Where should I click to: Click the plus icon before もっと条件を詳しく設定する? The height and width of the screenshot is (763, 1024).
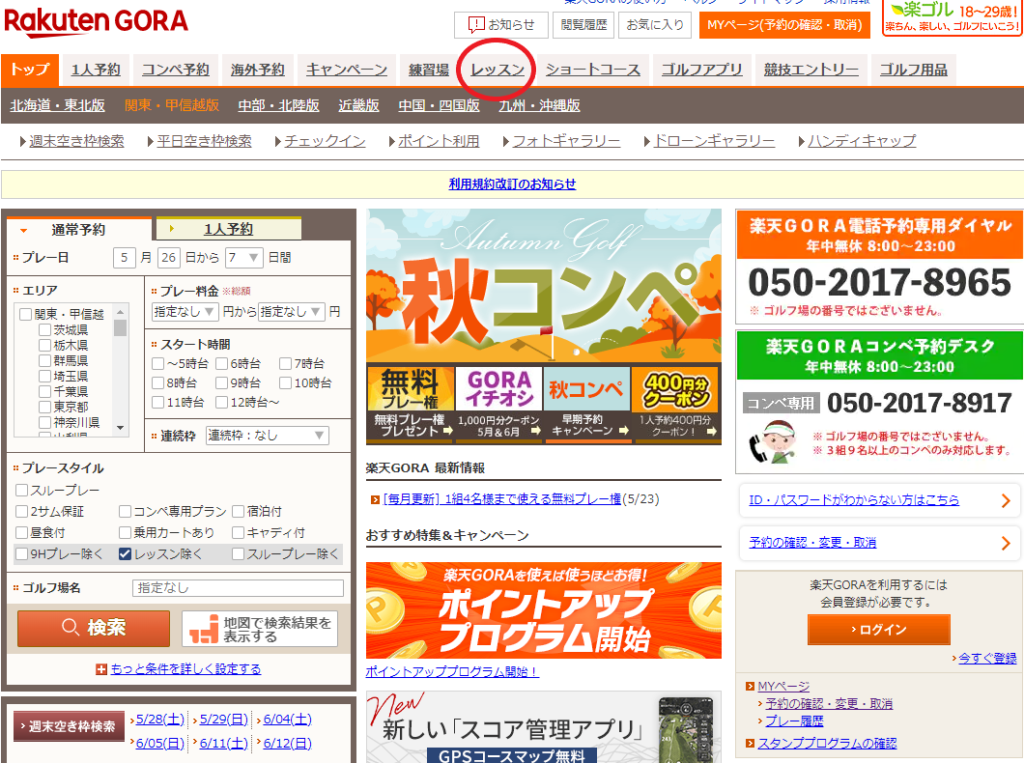point(101,669)
